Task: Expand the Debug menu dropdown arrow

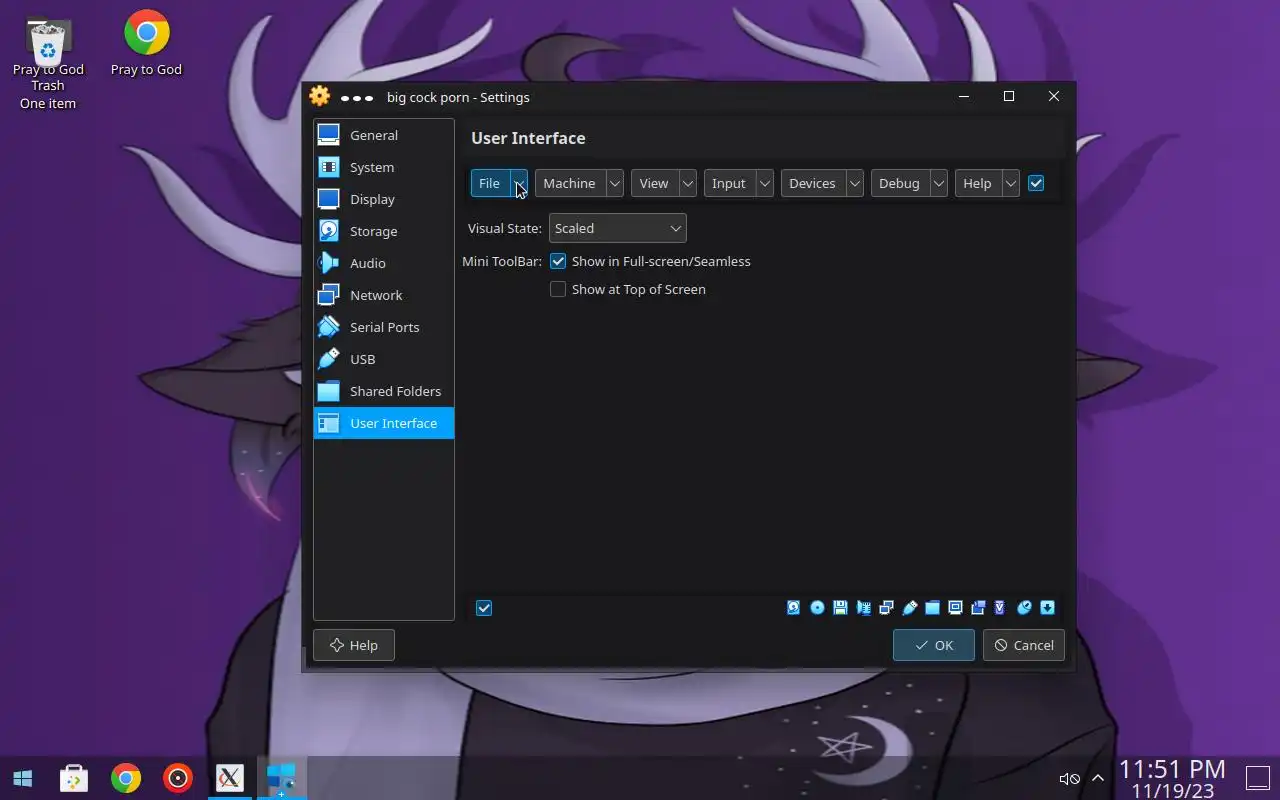Action: 939,183
